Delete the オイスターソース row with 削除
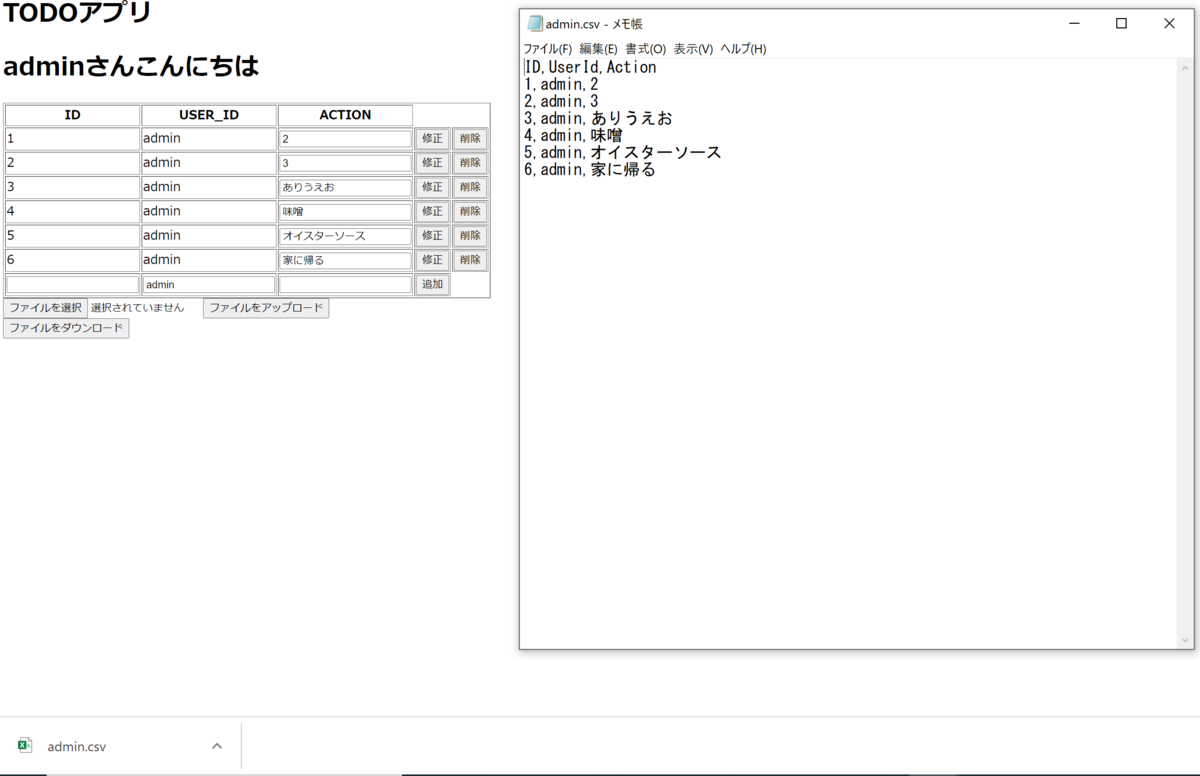1200x776 pixels. click(470, 236)
